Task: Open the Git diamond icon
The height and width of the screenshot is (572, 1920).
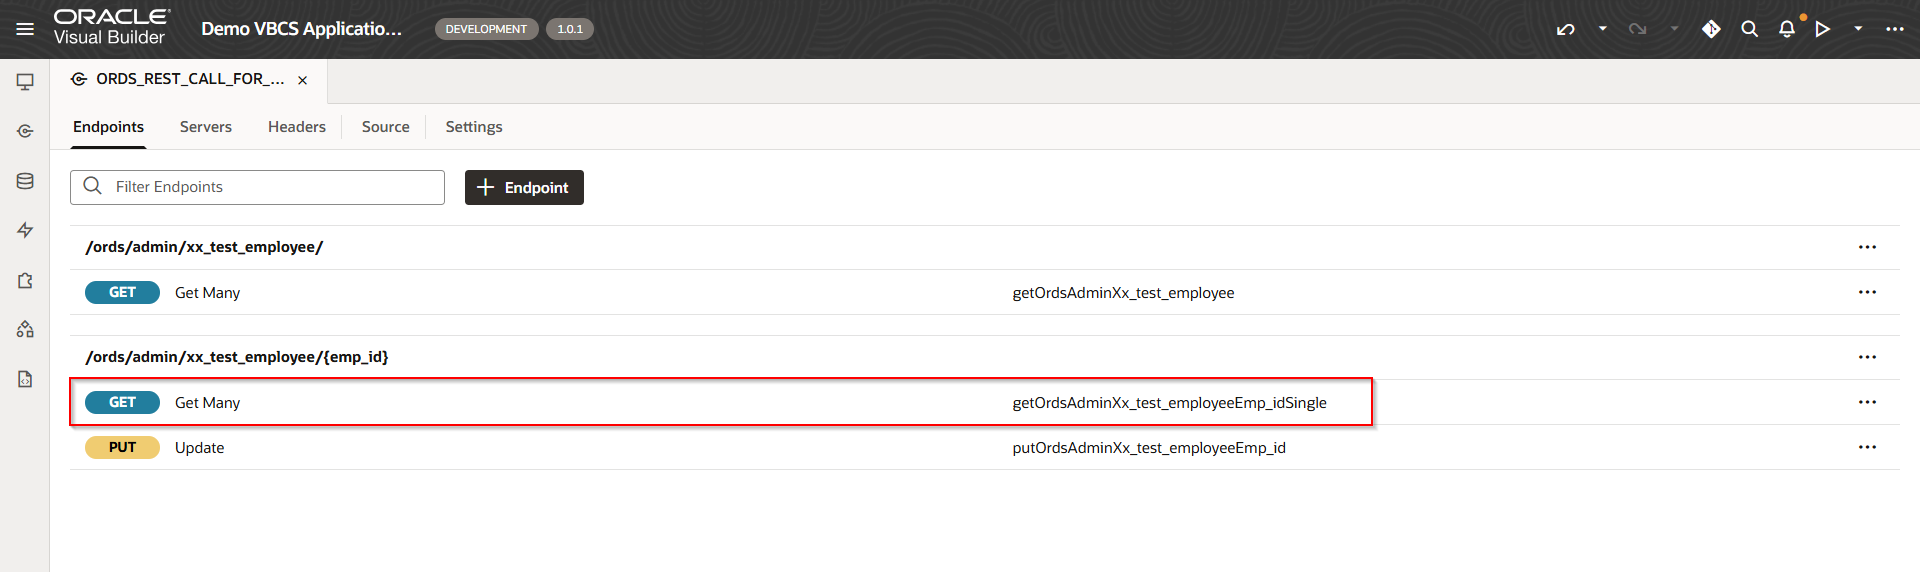Action: 1711,29
